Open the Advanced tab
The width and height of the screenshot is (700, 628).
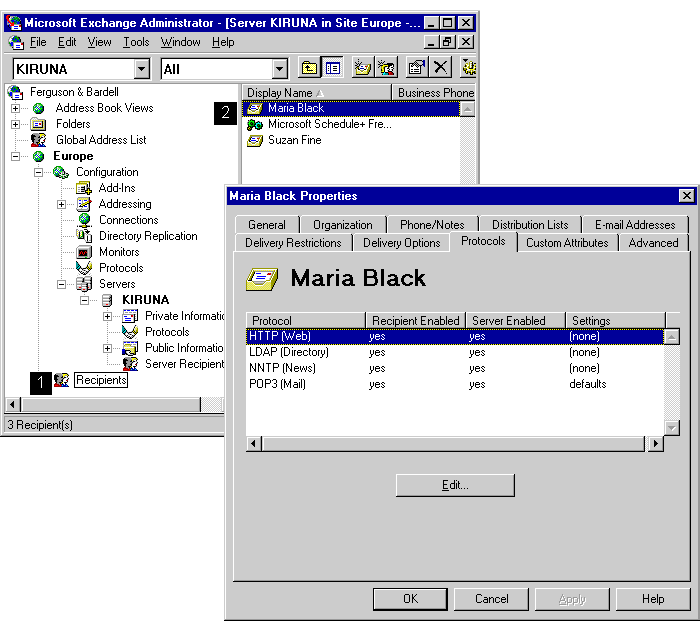(653, 243)
